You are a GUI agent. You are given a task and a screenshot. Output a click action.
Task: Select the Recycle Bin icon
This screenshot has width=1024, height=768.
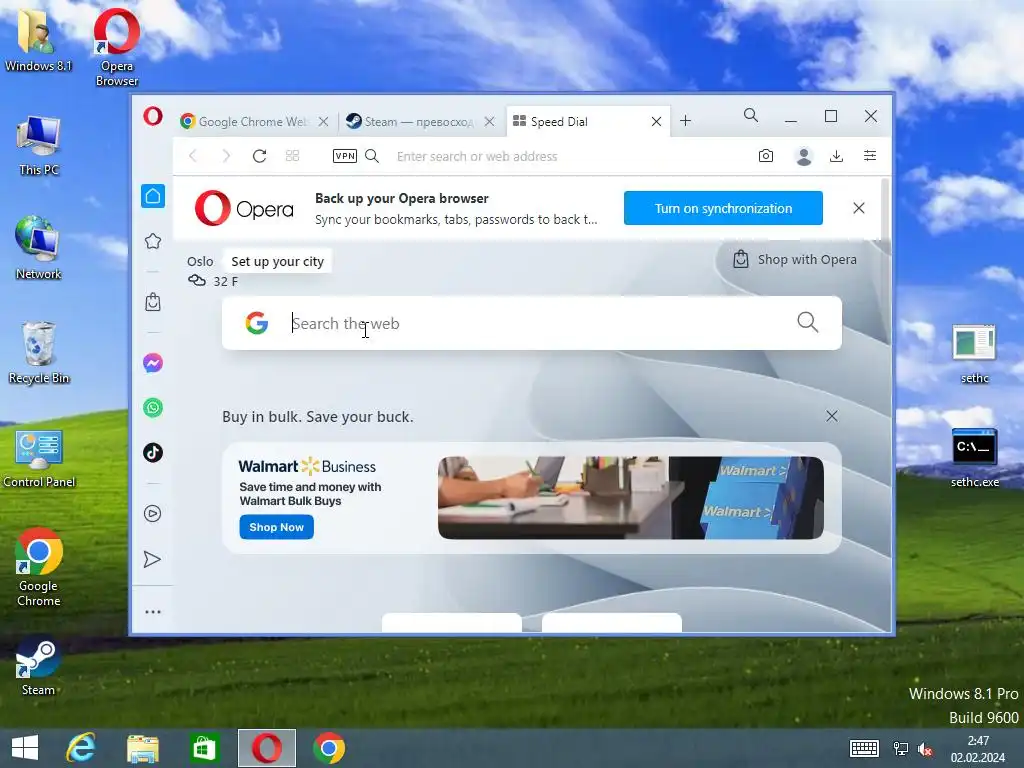(x=39, y=353)
